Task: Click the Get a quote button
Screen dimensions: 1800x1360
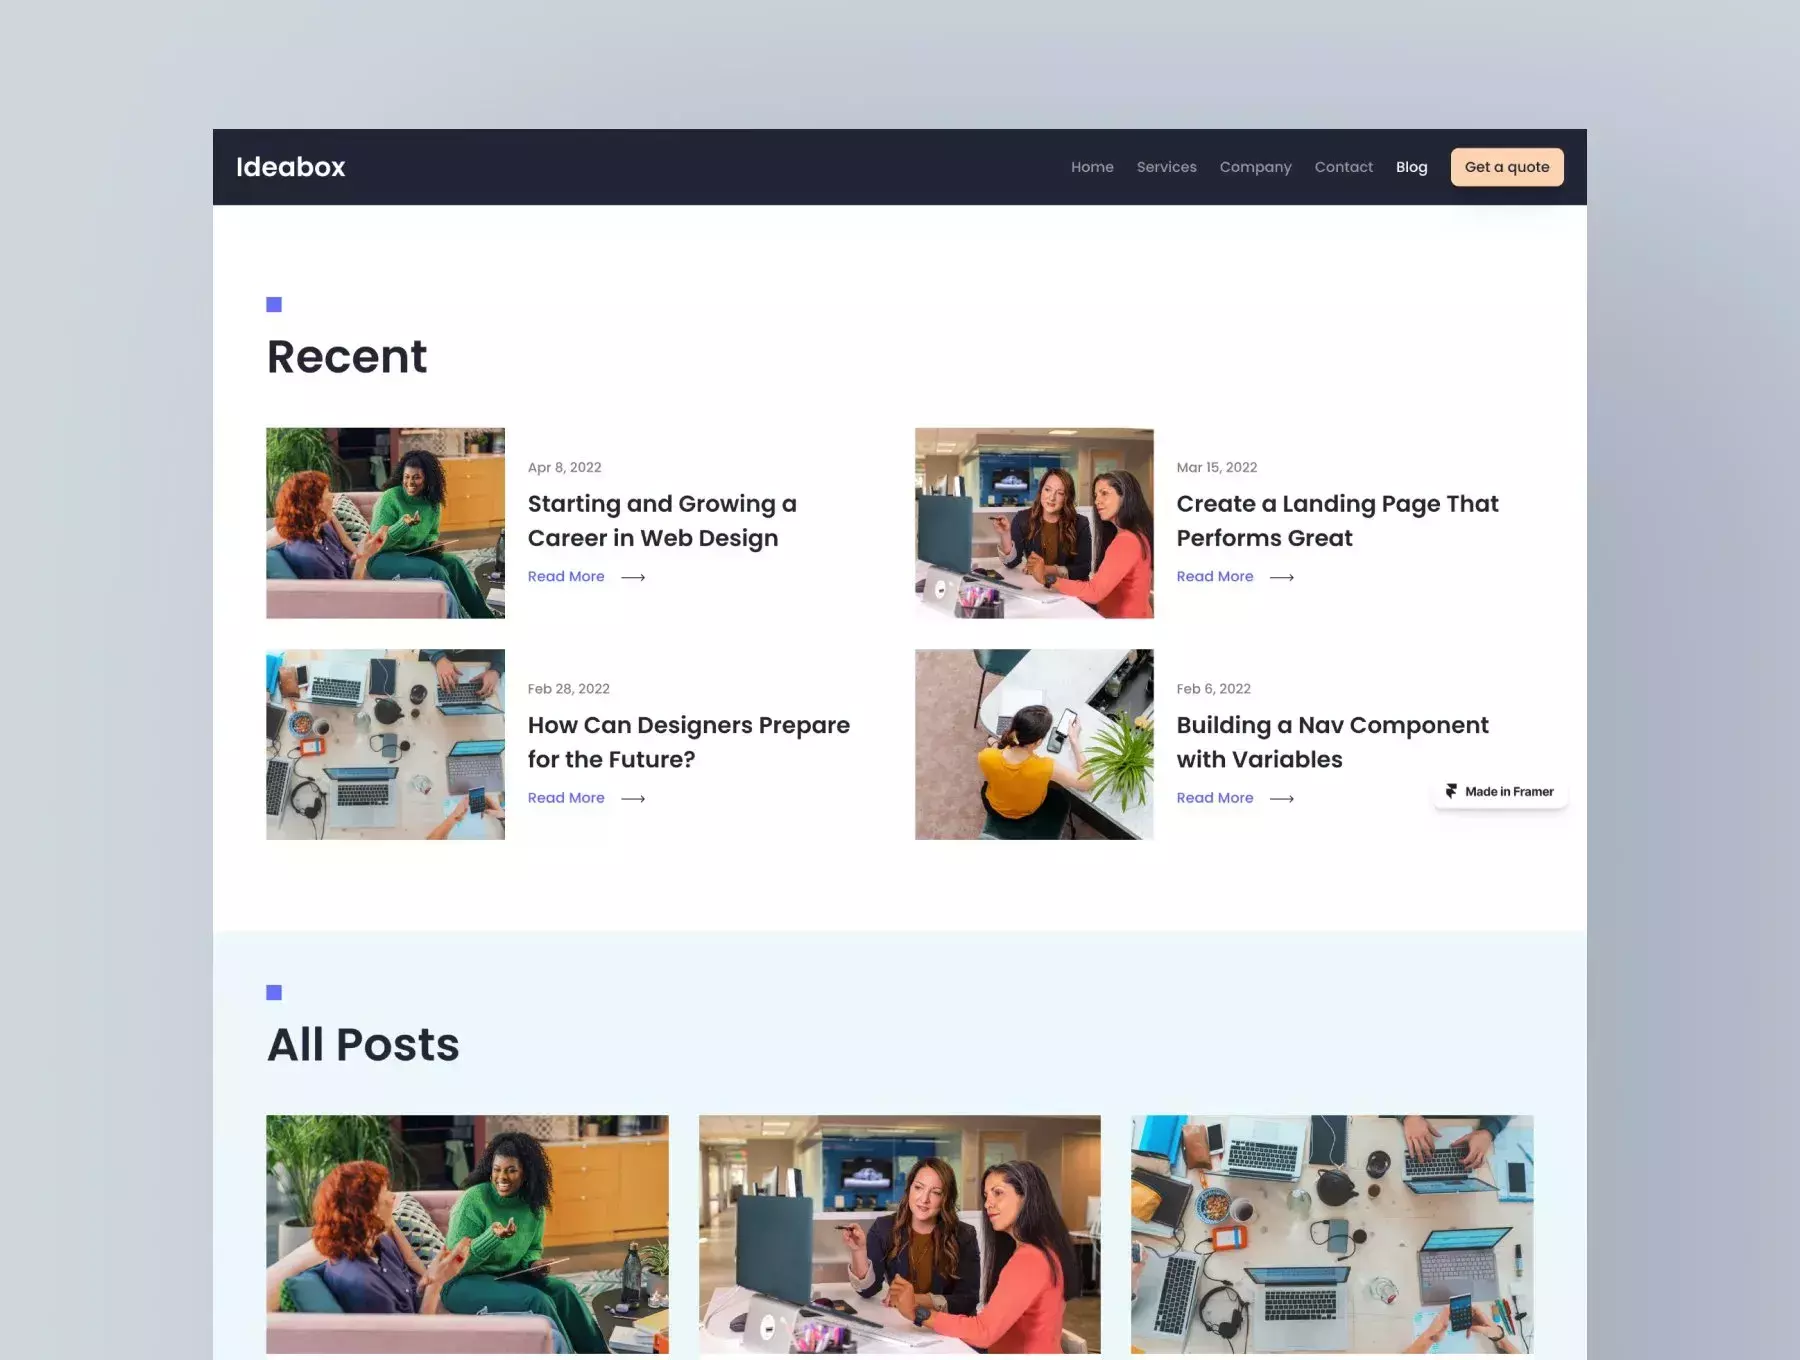Action: 1507,167
